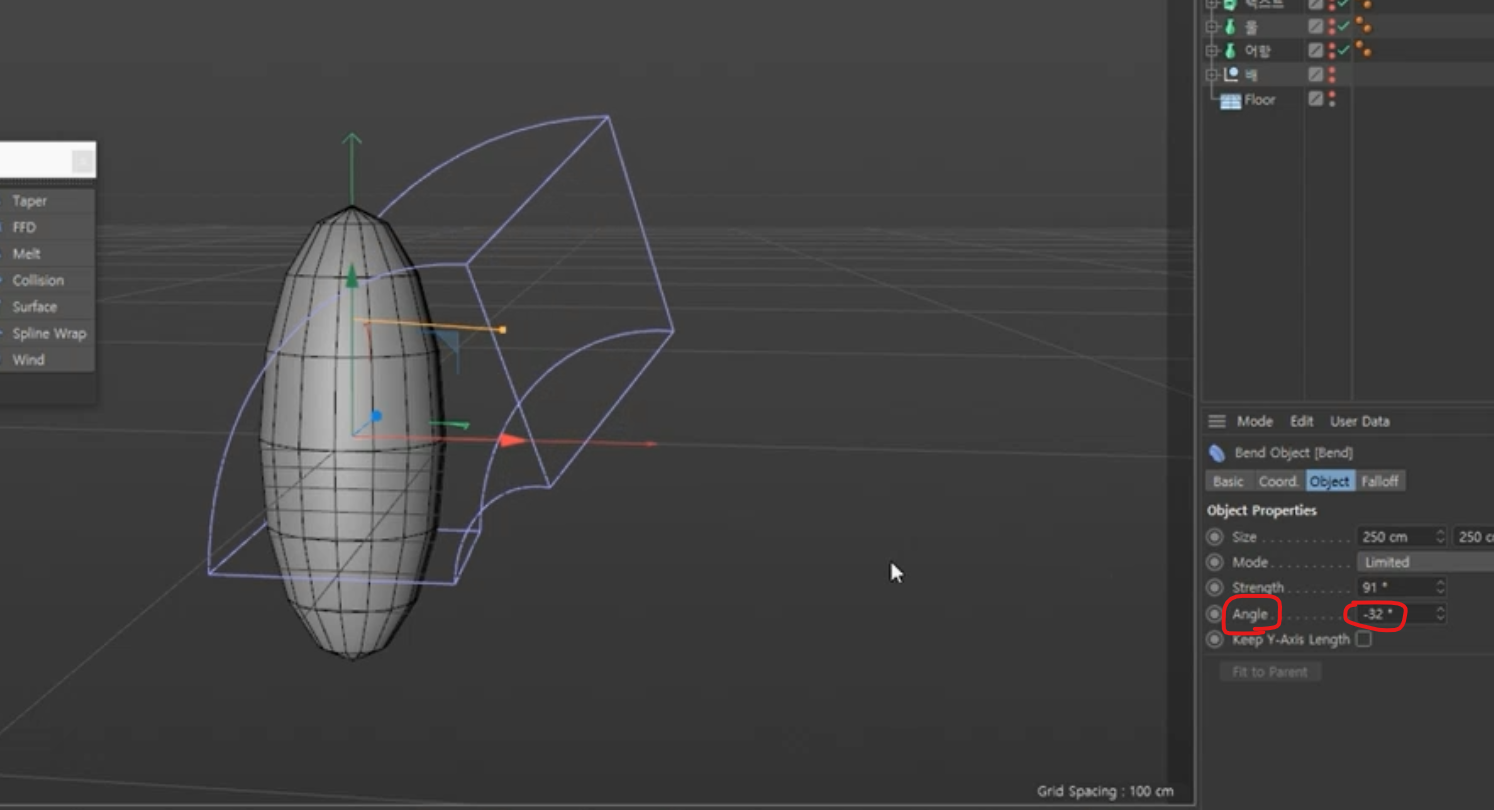Open the Mode menu in Attributes

(x=1255, y=421)
